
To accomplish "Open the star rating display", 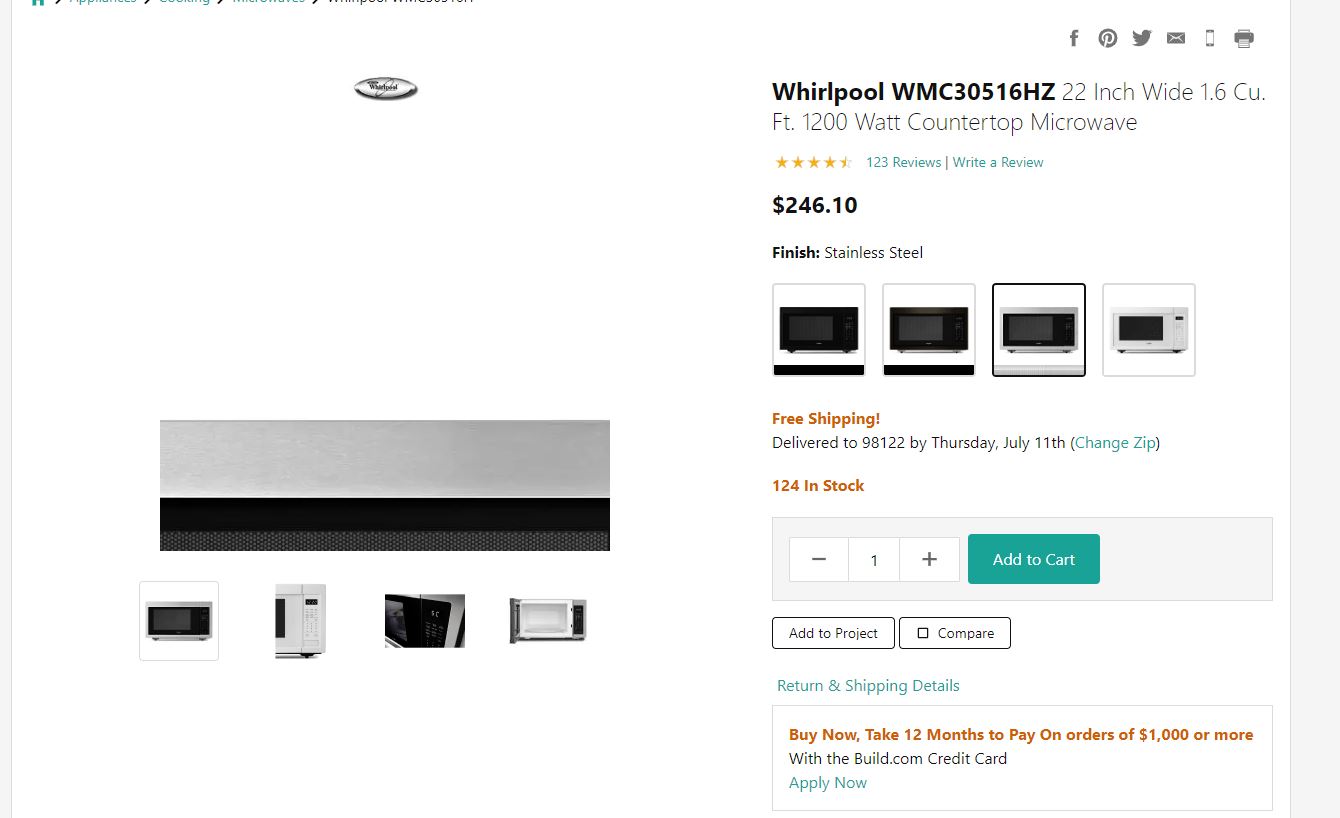I will click(813, 161).
